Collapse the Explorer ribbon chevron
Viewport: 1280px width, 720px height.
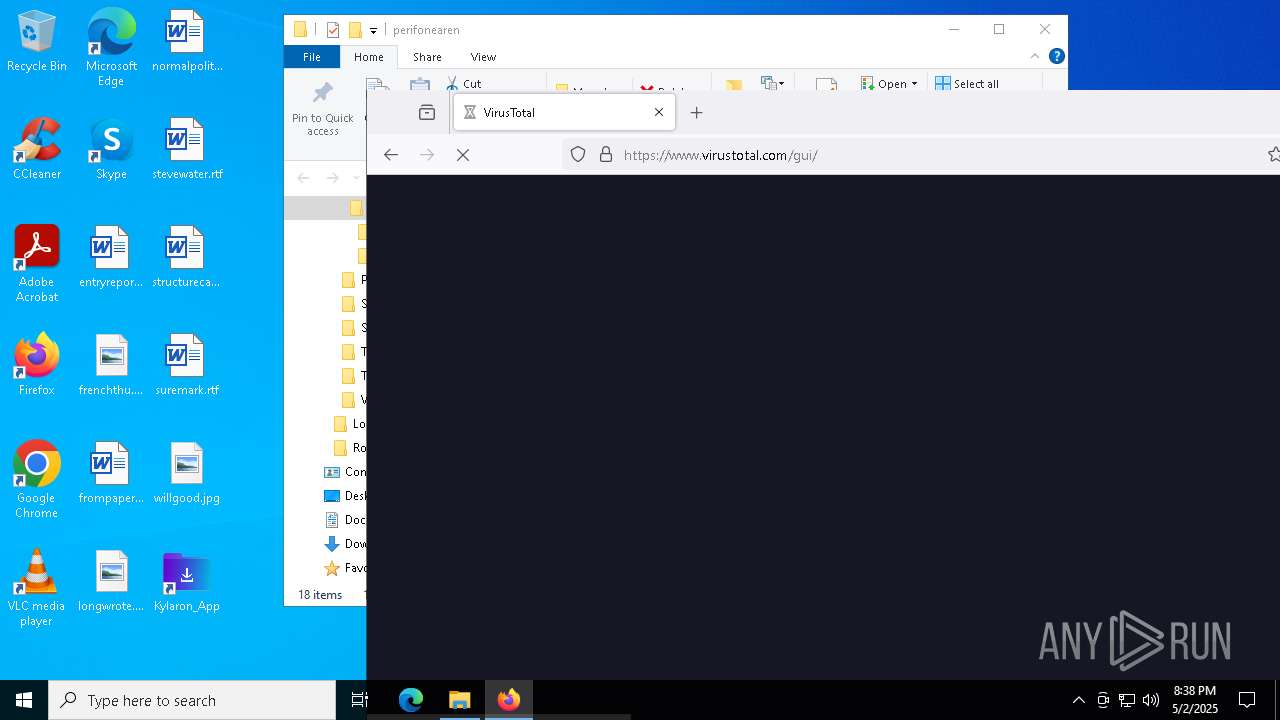click(1035, 56)
